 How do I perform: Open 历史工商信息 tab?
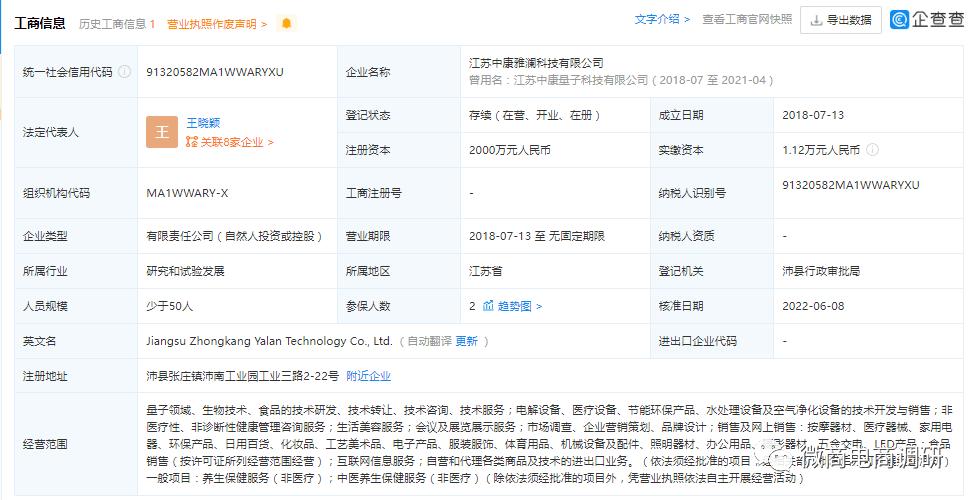[118, 24]
